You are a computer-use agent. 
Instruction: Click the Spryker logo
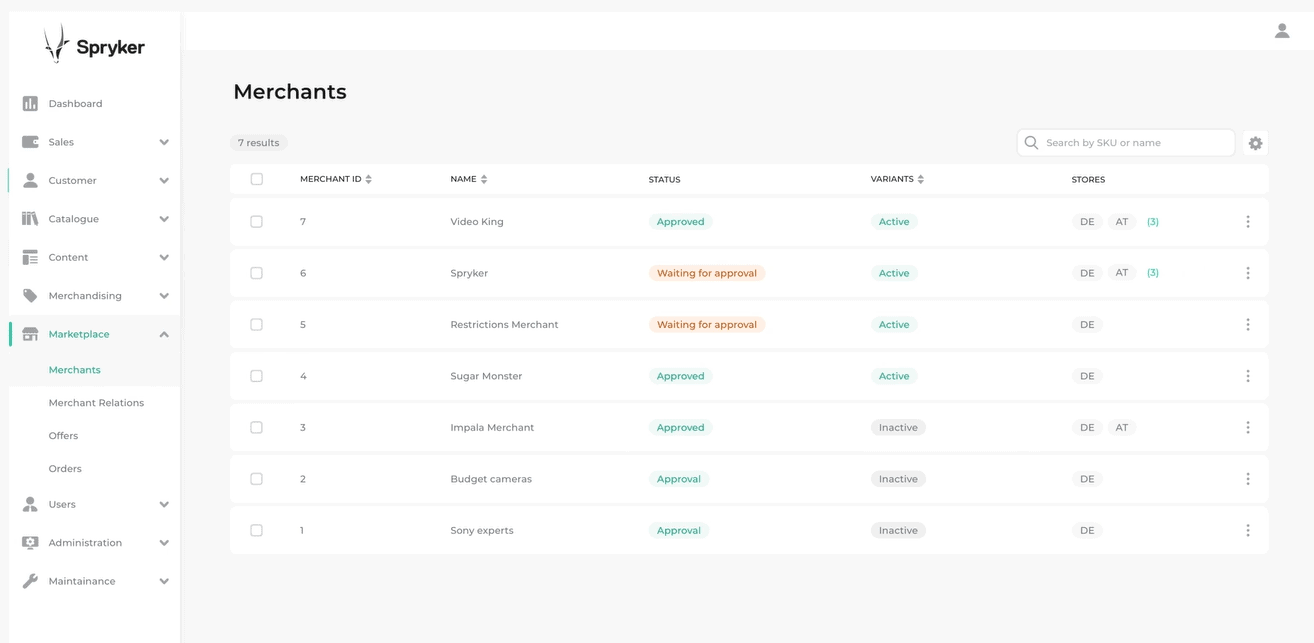point(94,44)
